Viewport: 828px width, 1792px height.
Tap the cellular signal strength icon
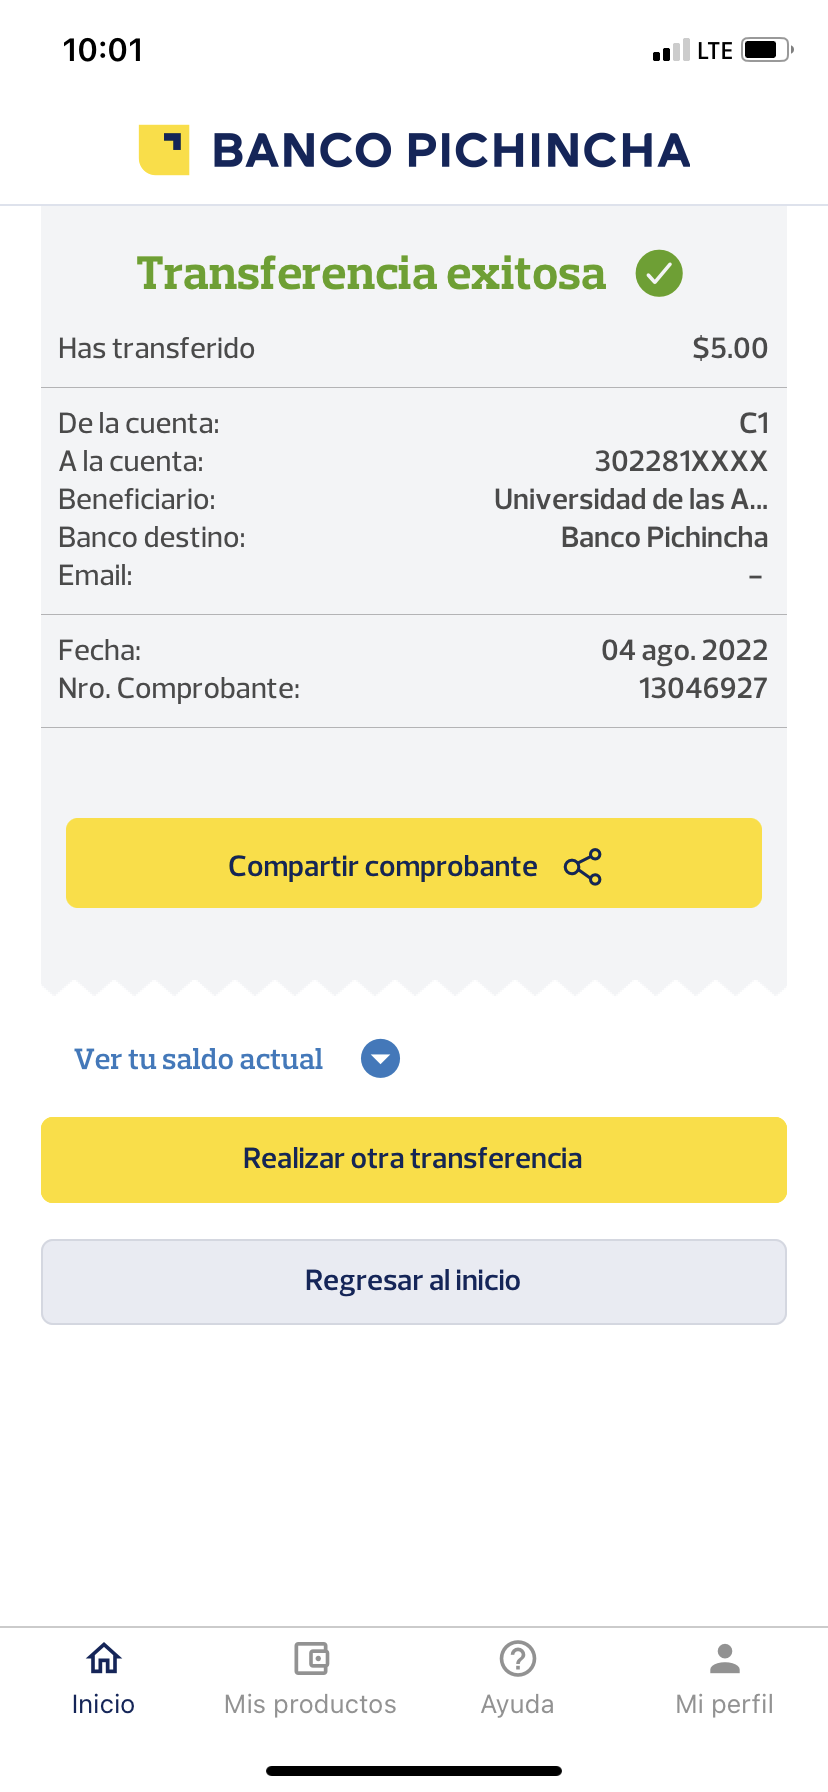671,51
